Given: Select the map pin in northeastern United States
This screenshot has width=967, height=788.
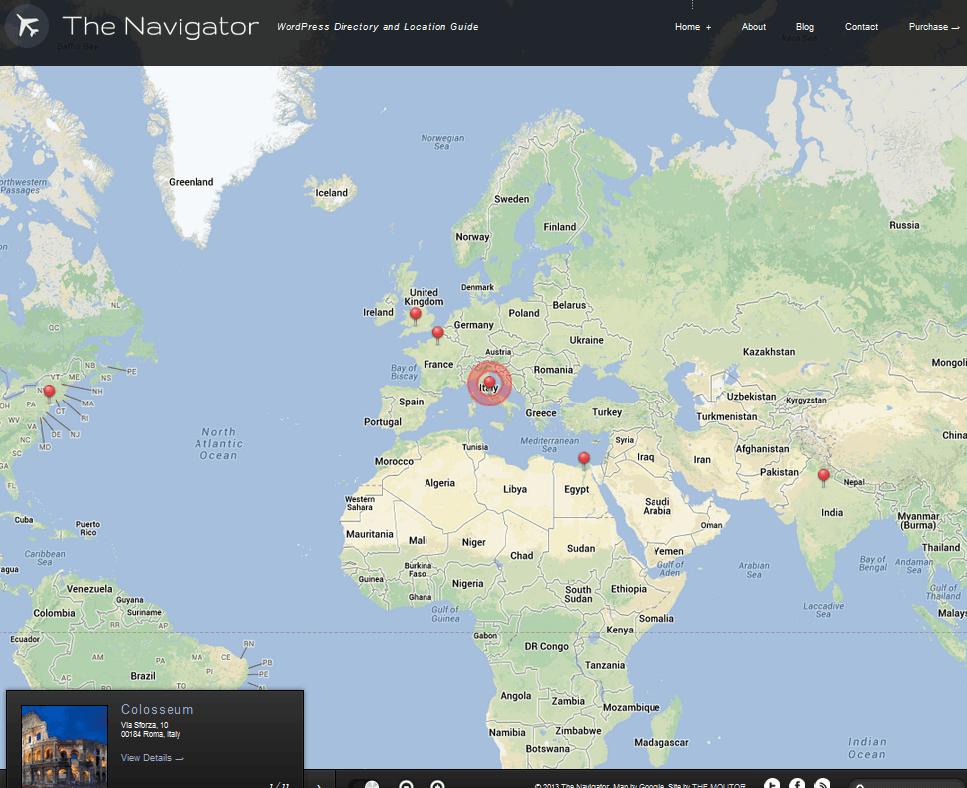Looking at the screenshot, I should 49,392.
